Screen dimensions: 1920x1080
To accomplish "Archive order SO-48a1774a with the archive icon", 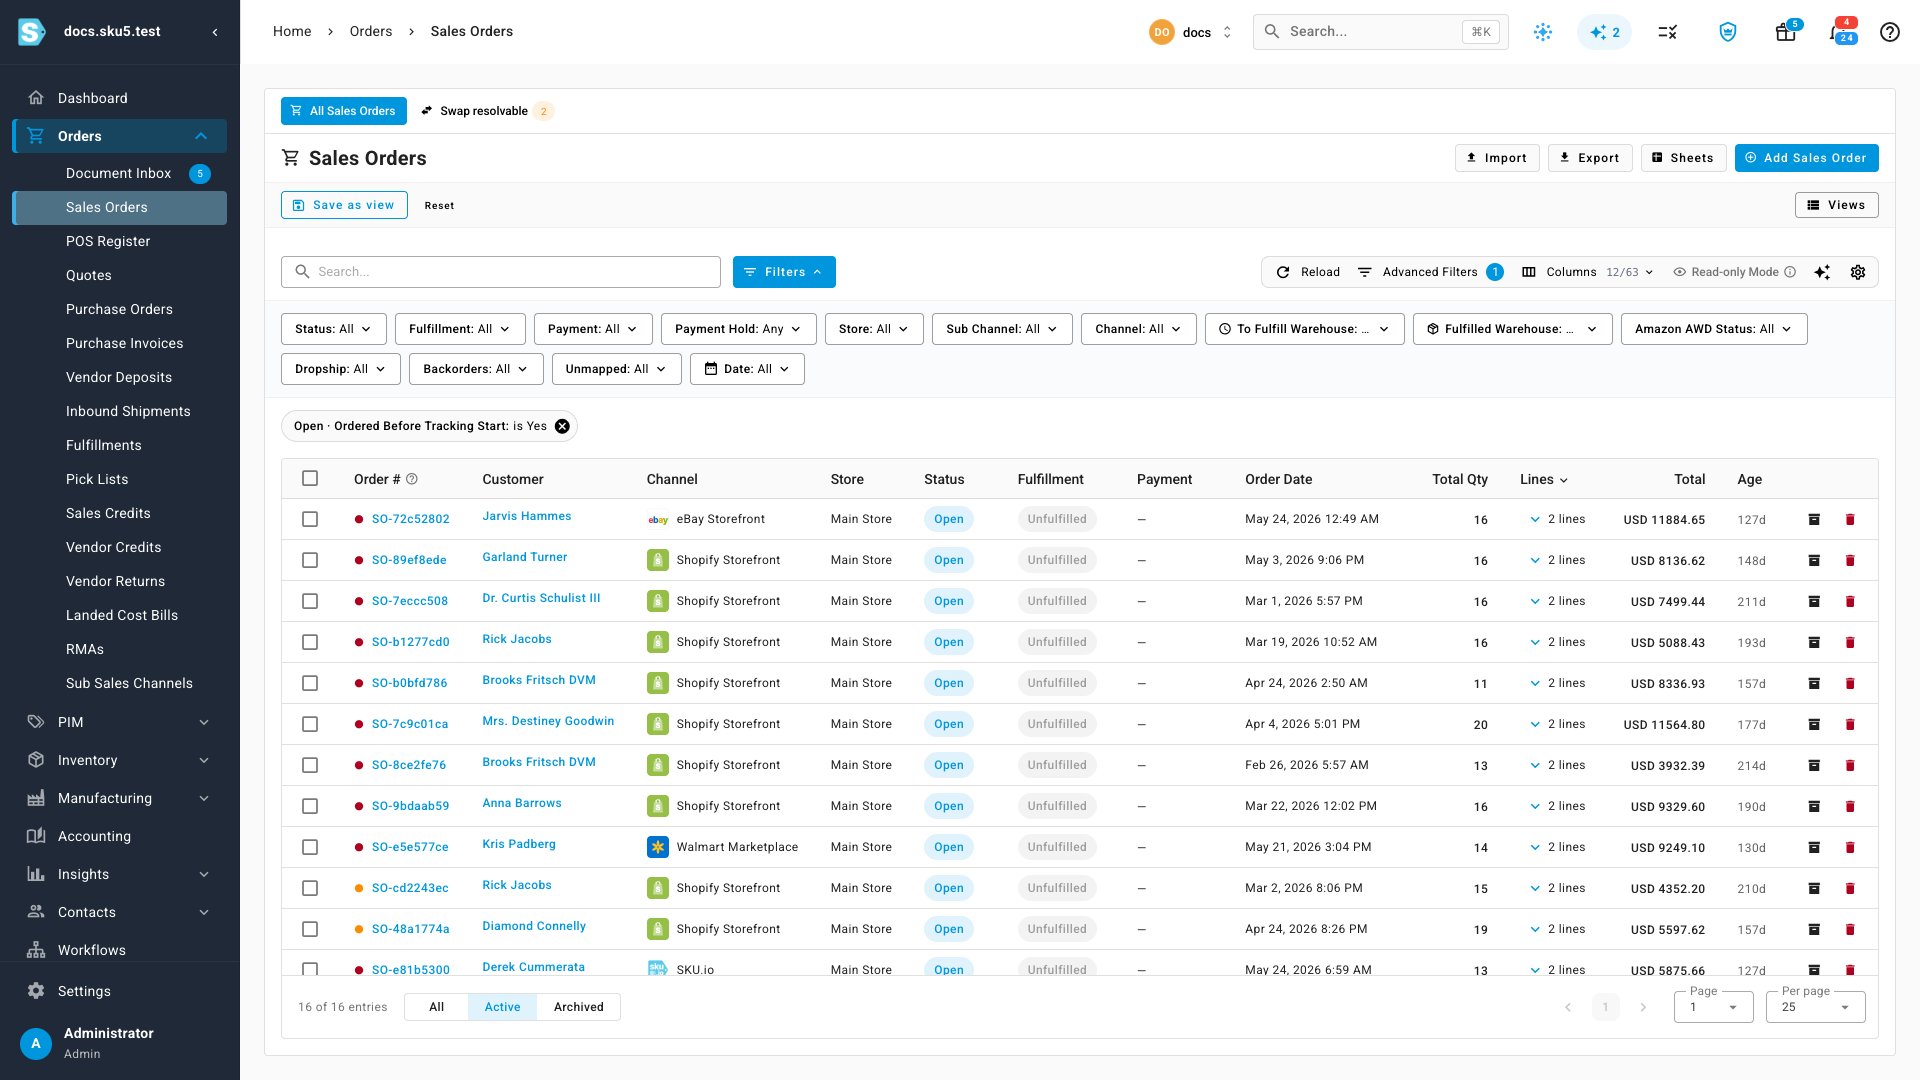I will (x=1814, y=929).
